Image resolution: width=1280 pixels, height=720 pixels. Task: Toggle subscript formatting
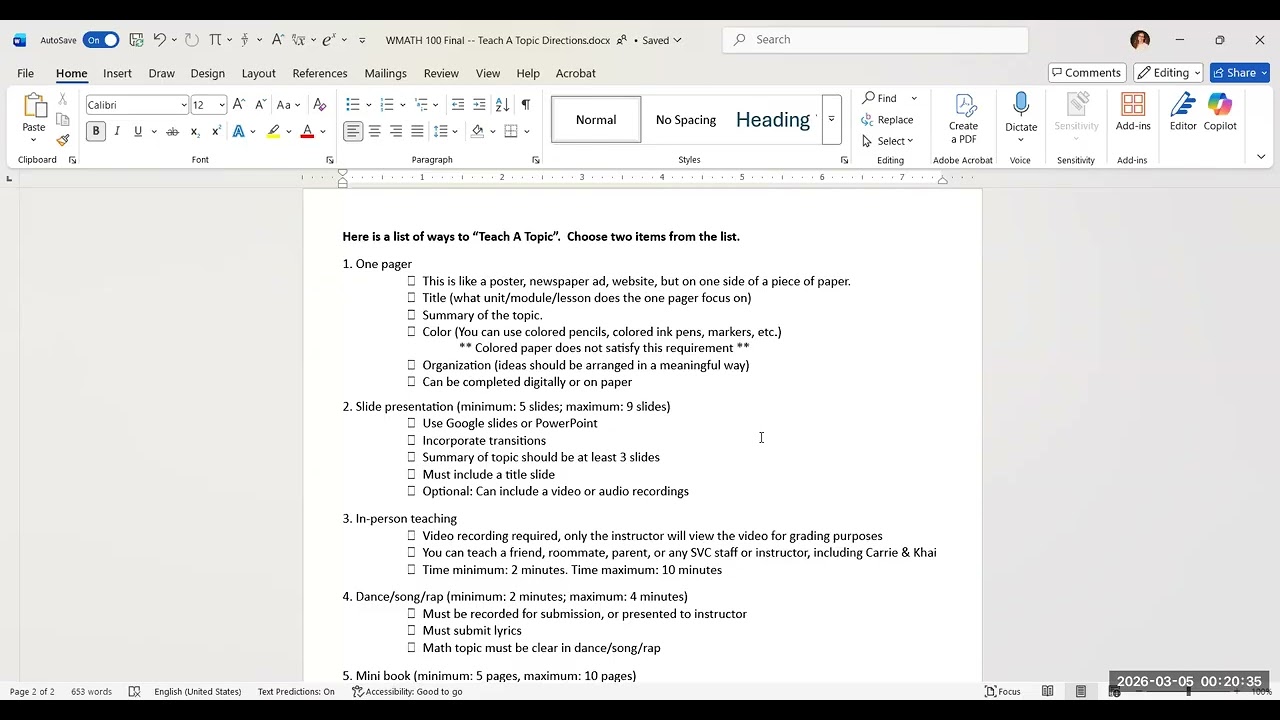click(x=195, y=131)
